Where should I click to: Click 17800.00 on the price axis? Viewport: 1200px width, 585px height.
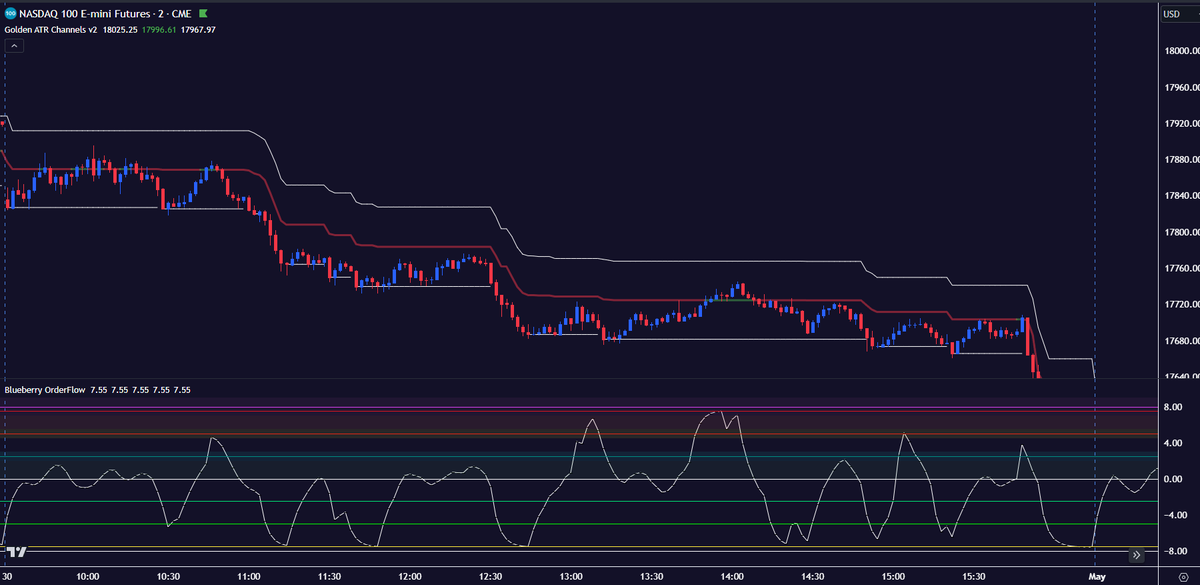coord(1180,233)
